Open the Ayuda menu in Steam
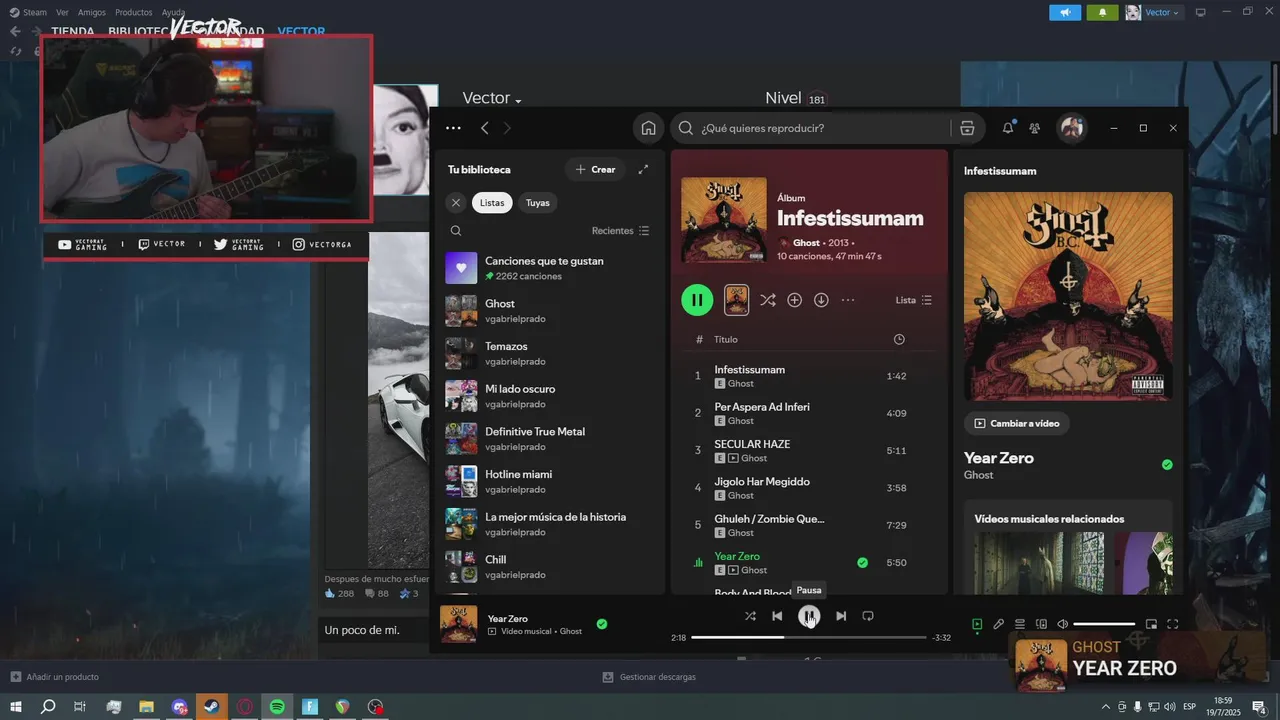Viewport: 1280px width, 720px height. 174,12
